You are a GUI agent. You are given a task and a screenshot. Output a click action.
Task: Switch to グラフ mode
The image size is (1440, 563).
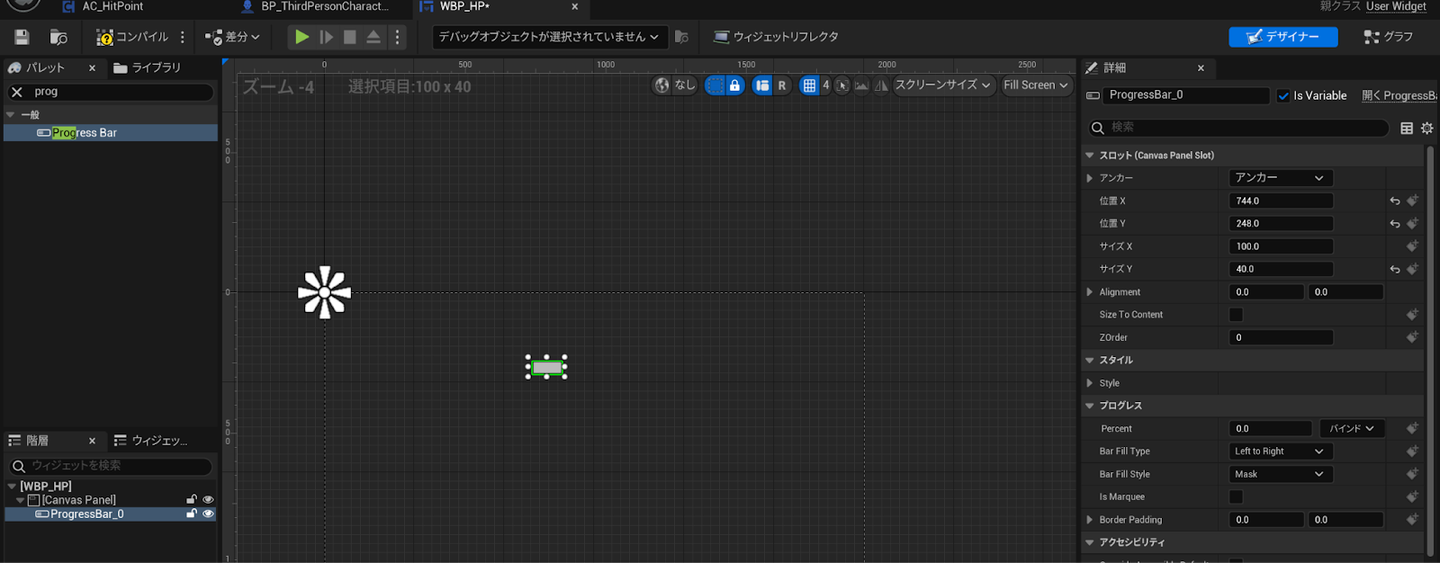(1388, 37)
